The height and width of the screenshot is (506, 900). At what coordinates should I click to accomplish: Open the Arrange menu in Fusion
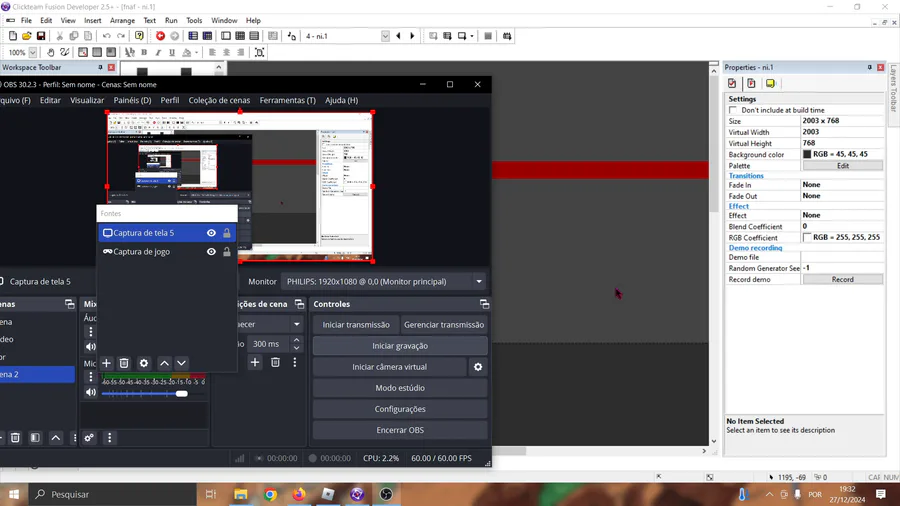pyautogui.click(x=122, y=20)
